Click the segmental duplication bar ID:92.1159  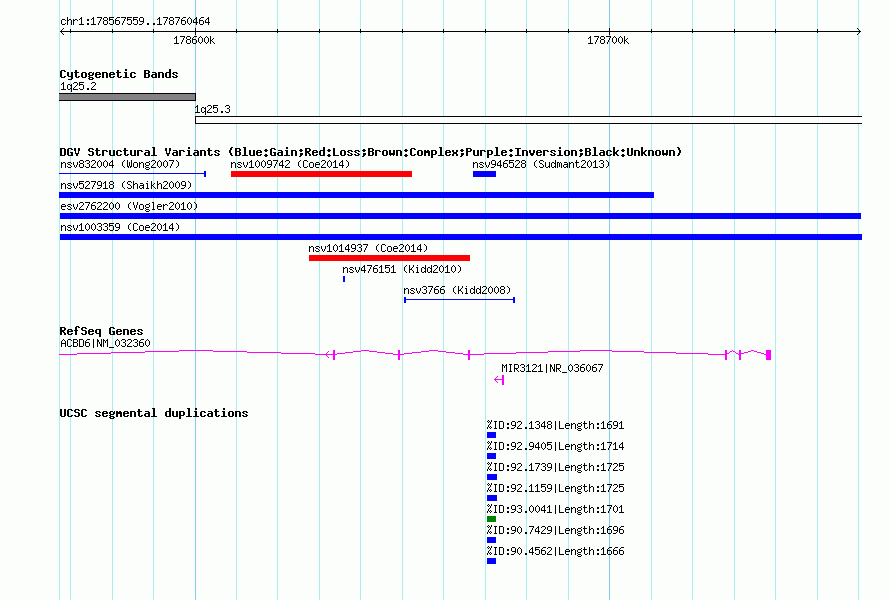(492, 498)
